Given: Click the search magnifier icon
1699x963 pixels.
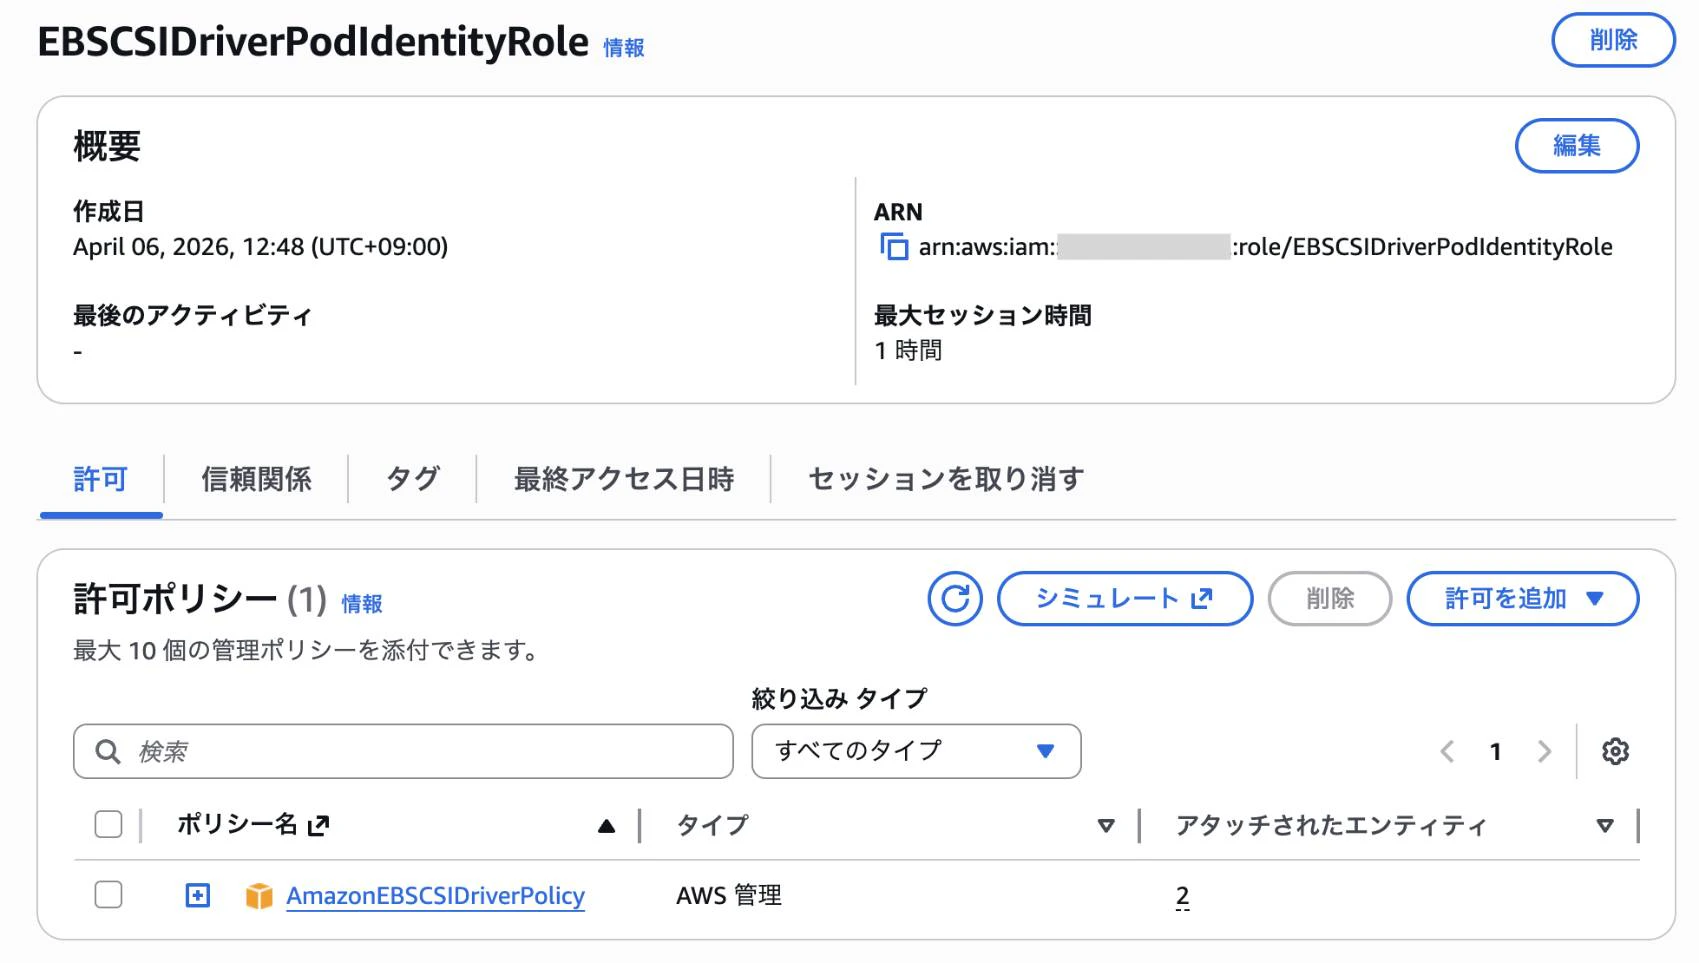Looking at the screenshot, I should click(108, 751).
